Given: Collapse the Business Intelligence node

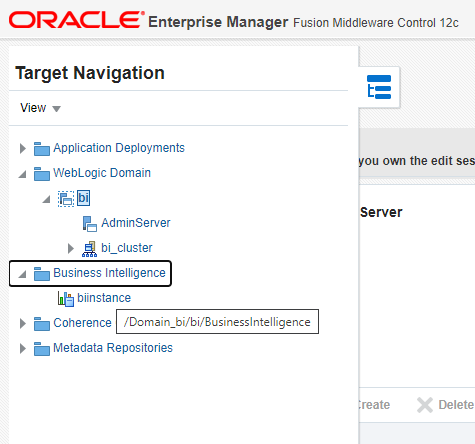Looking at the screenshot, I should [x=22, y=274].
